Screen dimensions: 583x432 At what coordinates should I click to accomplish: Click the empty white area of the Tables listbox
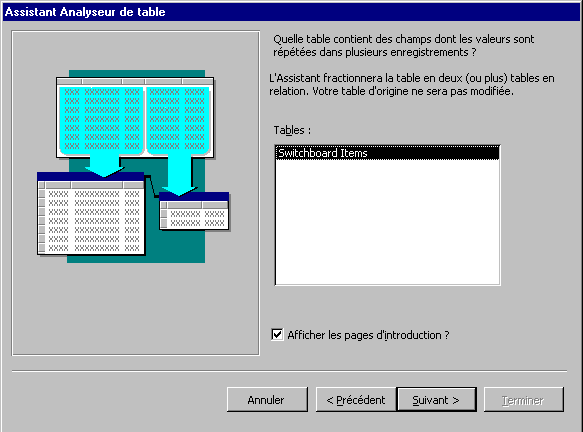[x=387, y=222]
